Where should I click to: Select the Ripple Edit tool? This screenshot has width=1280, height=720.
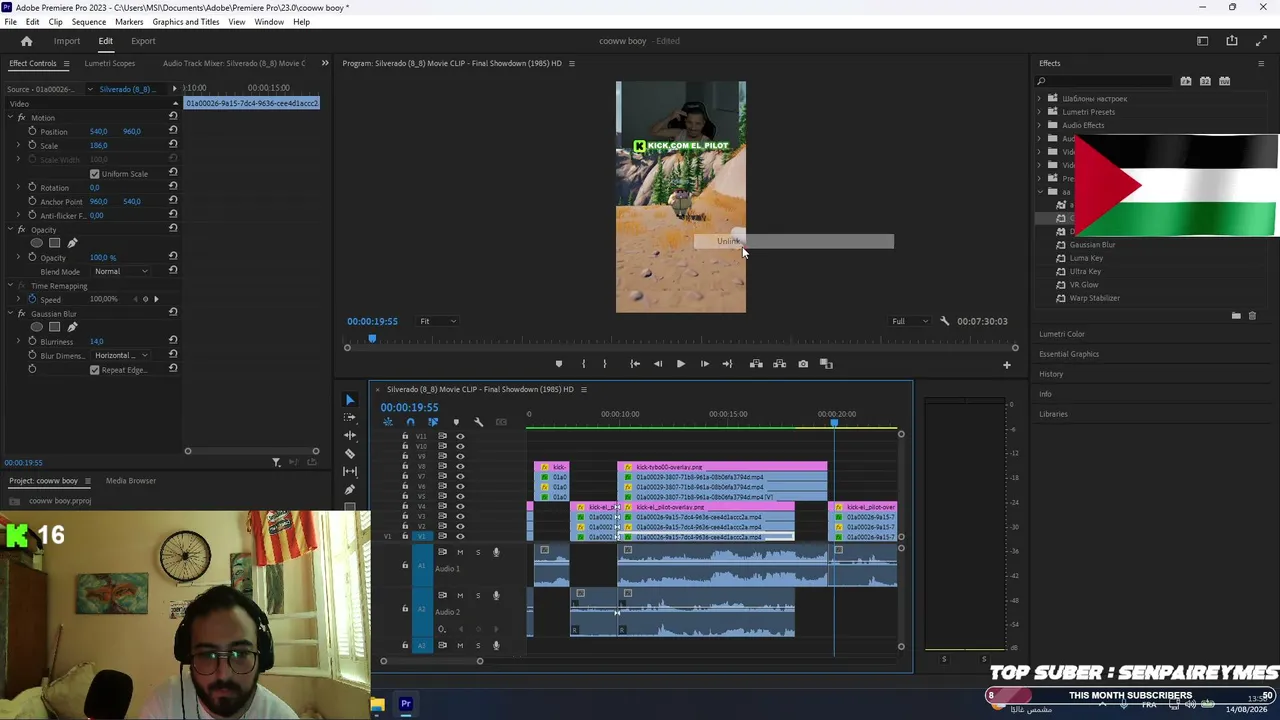point(349,436)
